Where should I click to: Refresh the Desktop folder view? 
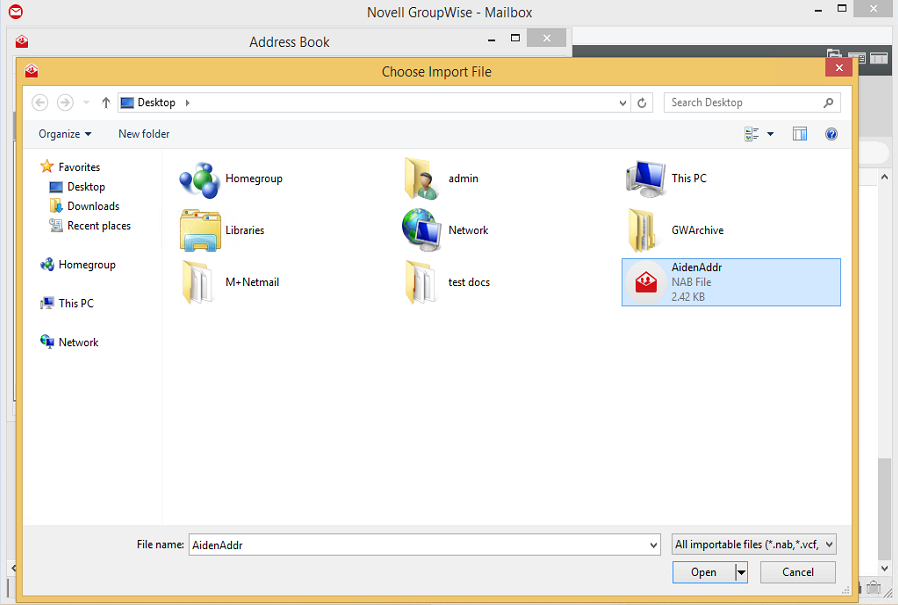642,103
